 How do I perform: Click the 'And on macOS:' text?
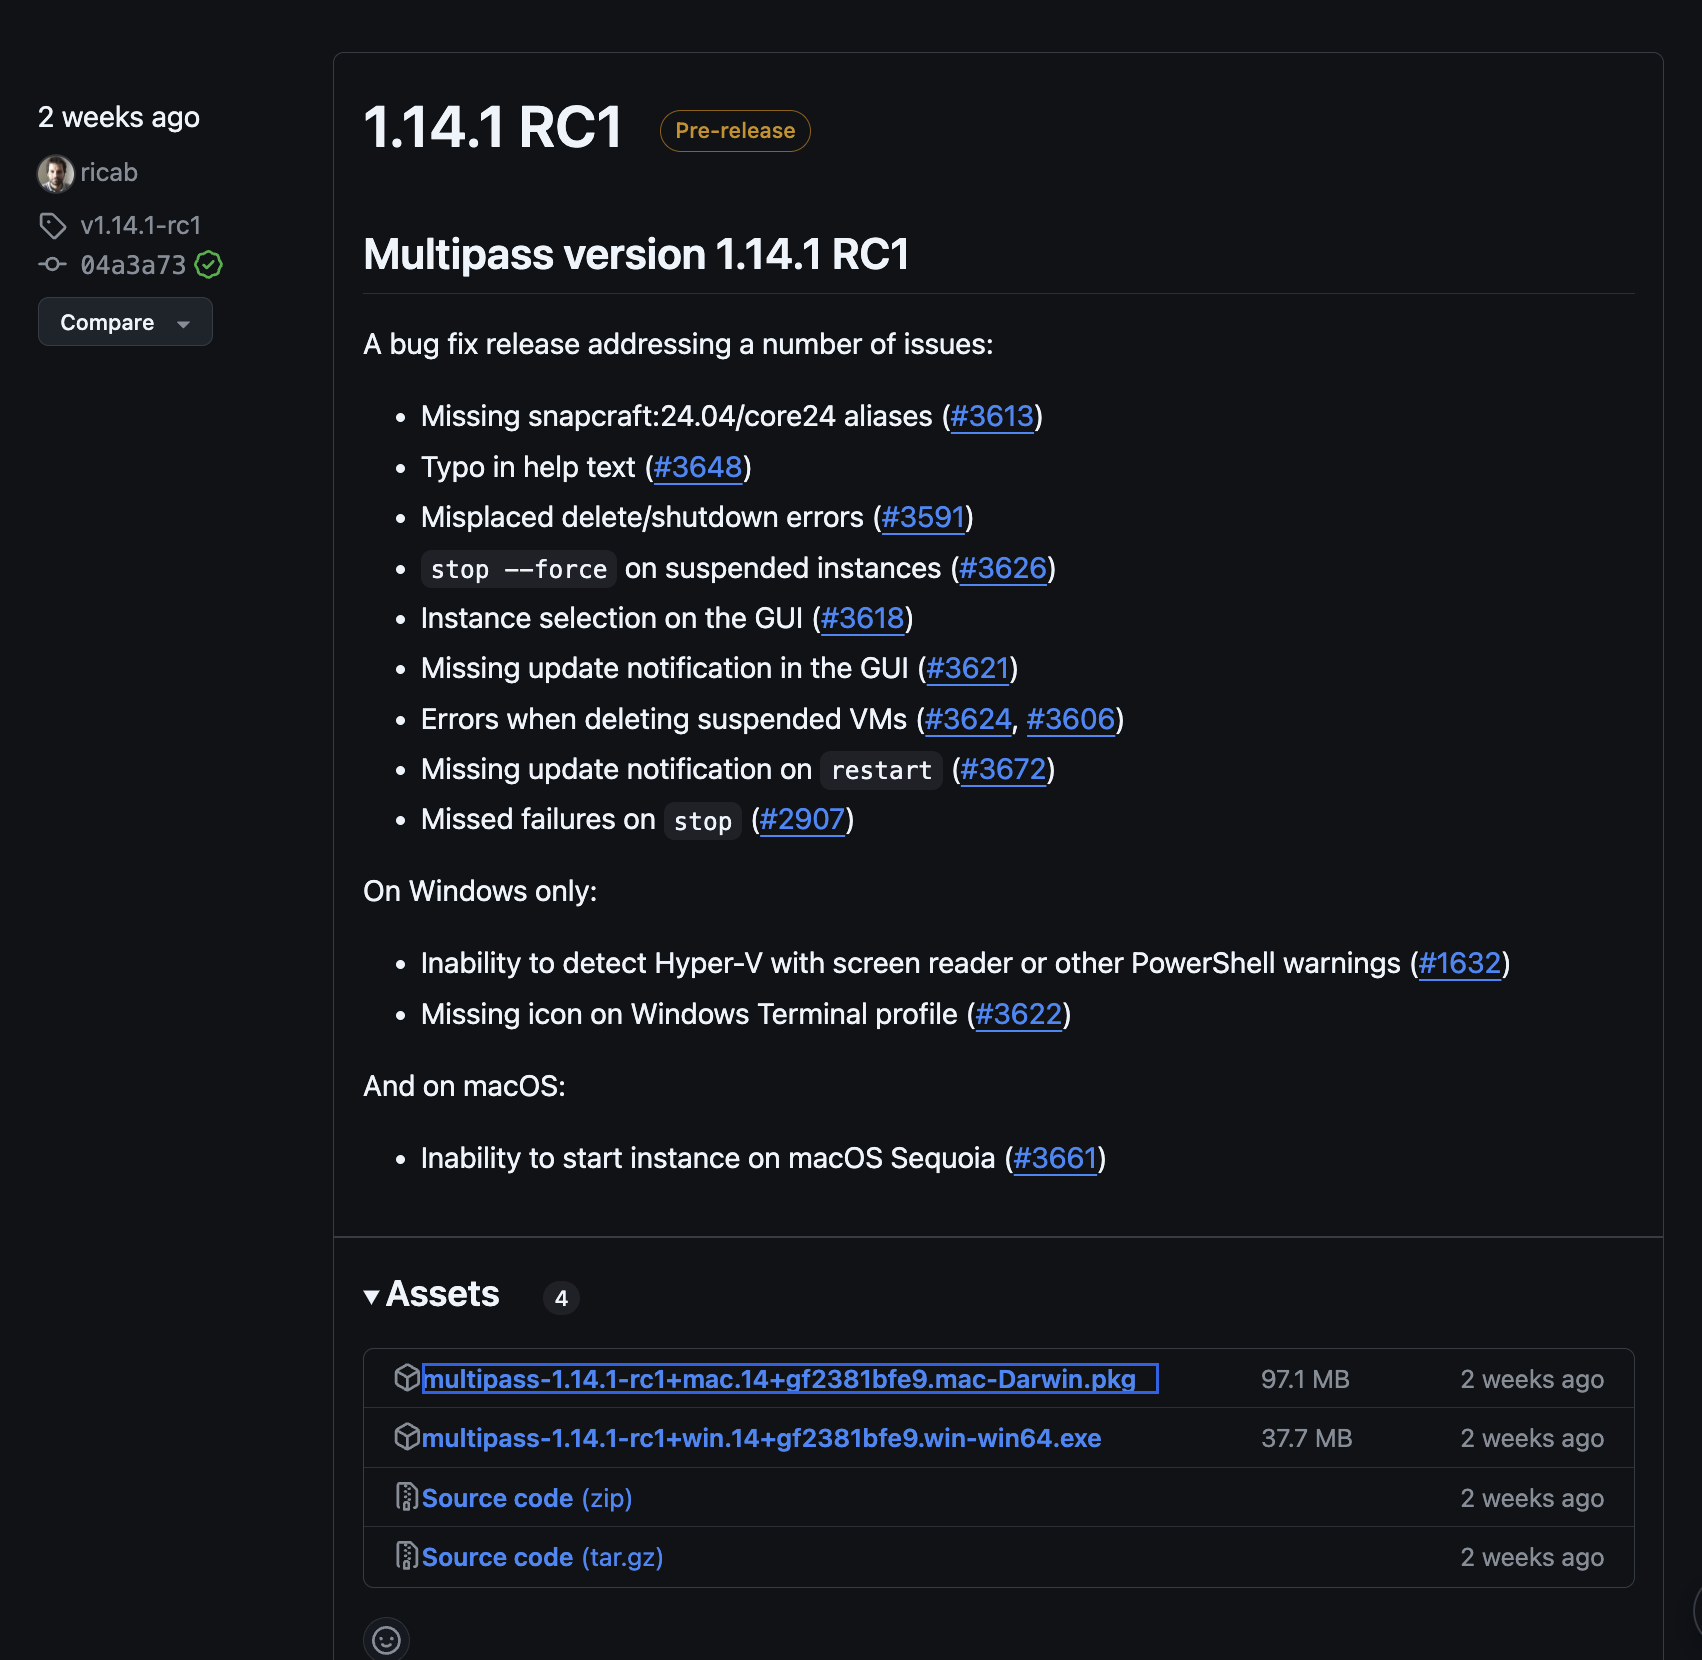point(464,1086)
